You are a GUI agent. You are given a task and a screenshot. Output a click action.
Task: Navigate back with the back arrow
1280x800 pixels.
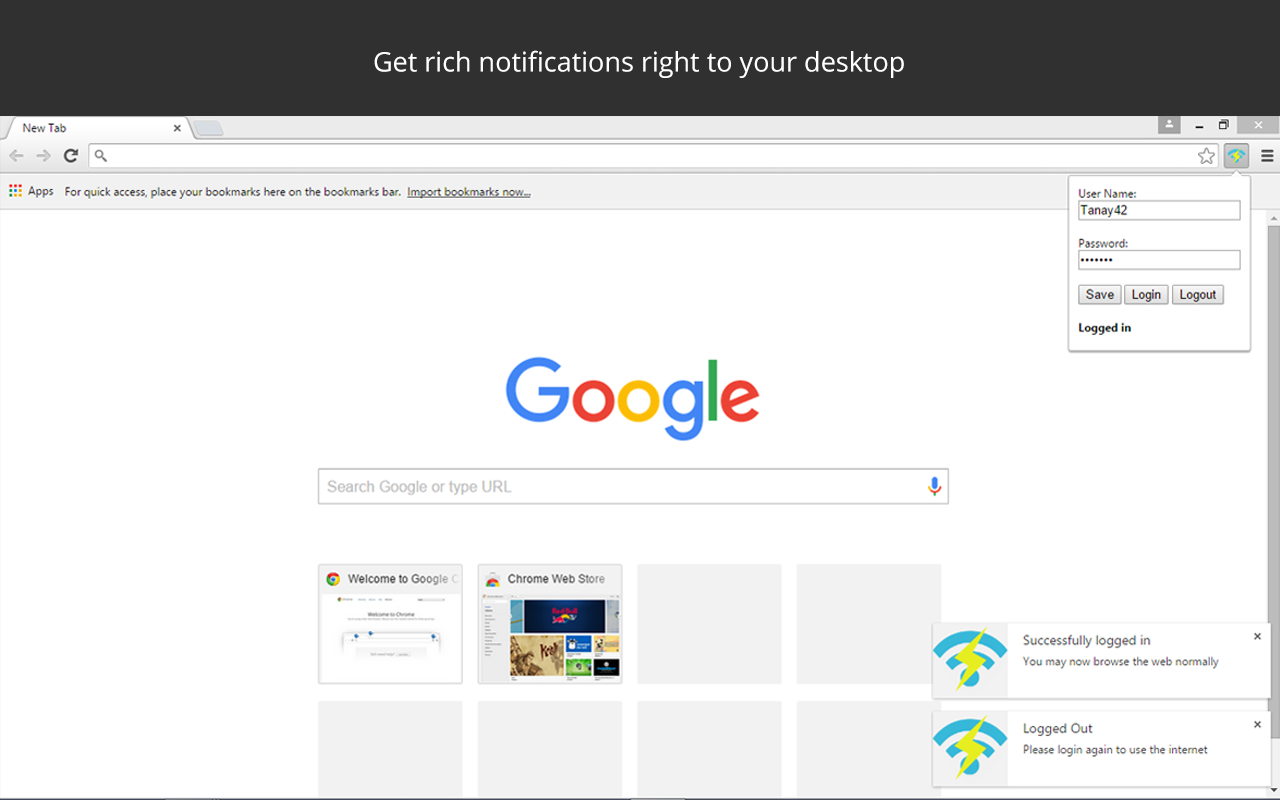(x=16, y=156)
